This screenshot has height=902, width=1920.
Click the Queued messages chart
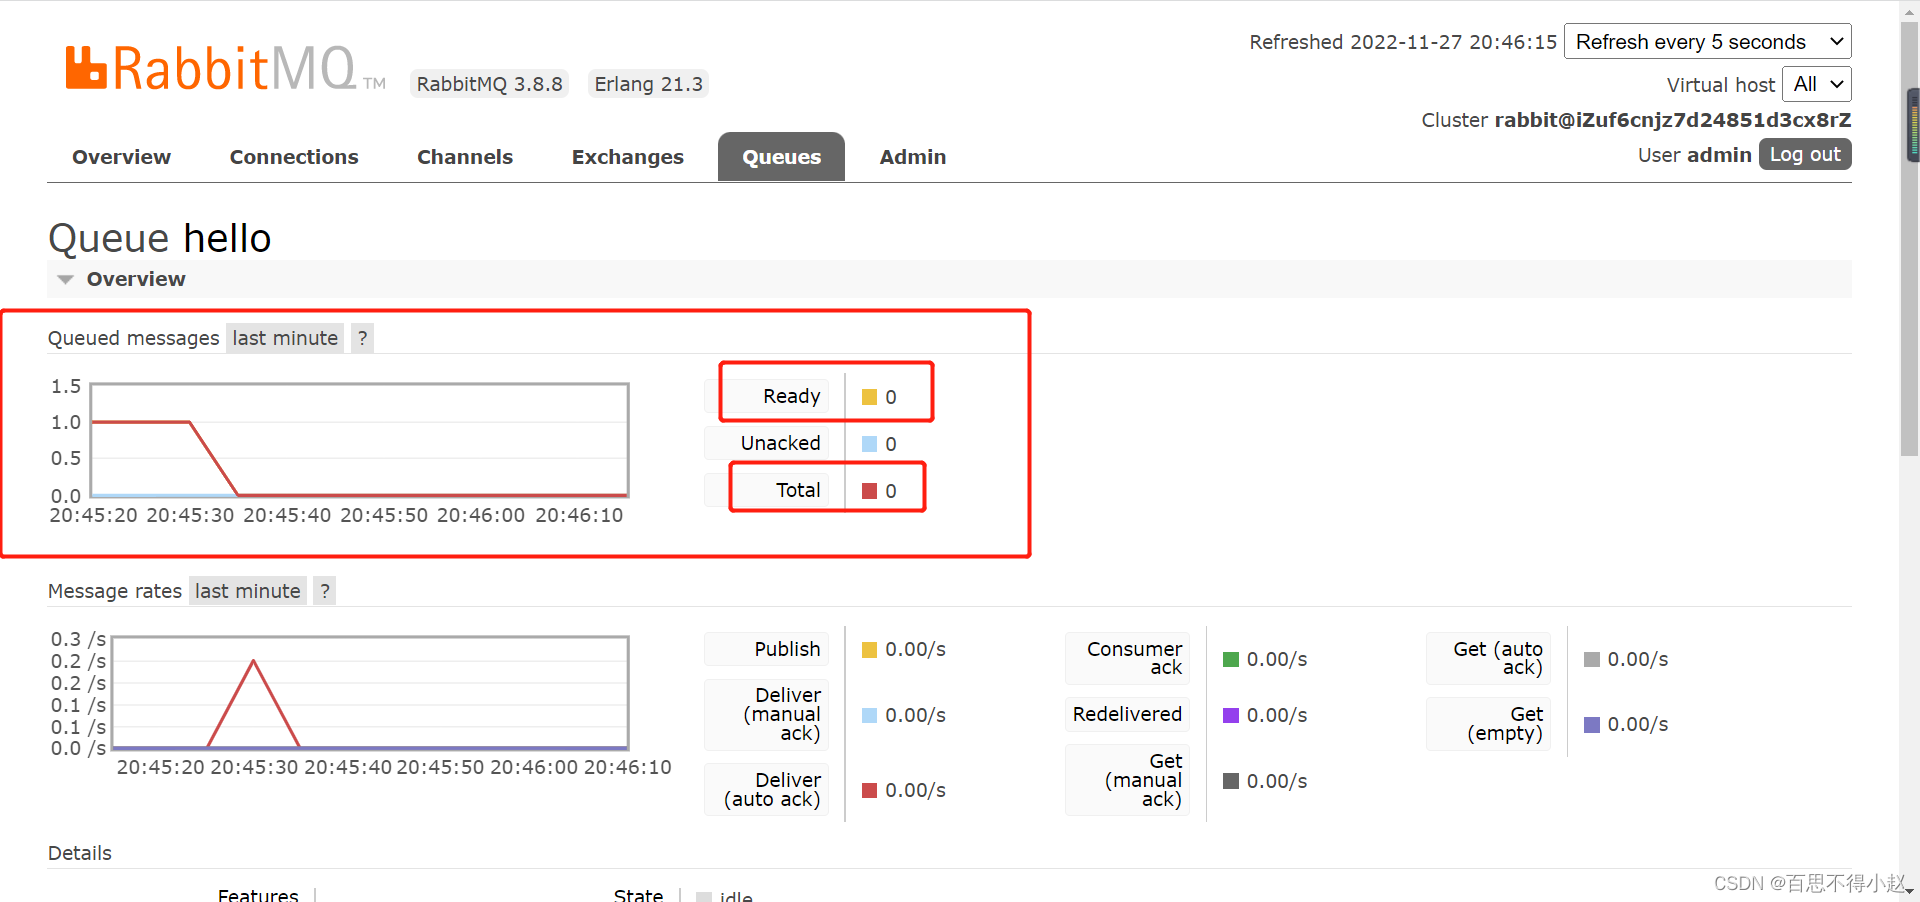tap(359, 440)
